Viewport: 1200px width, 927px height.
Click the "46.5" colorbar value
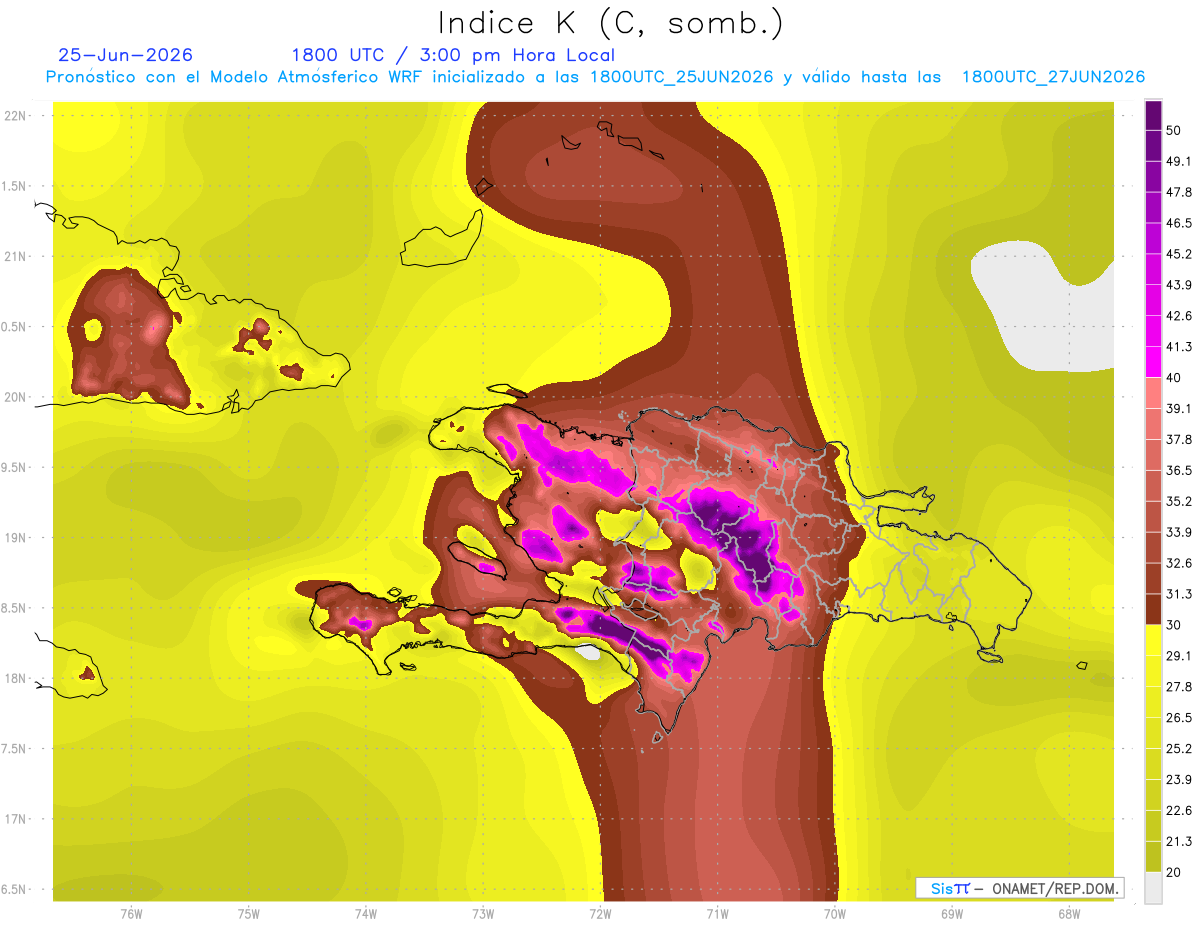(x=1179, y=223)
